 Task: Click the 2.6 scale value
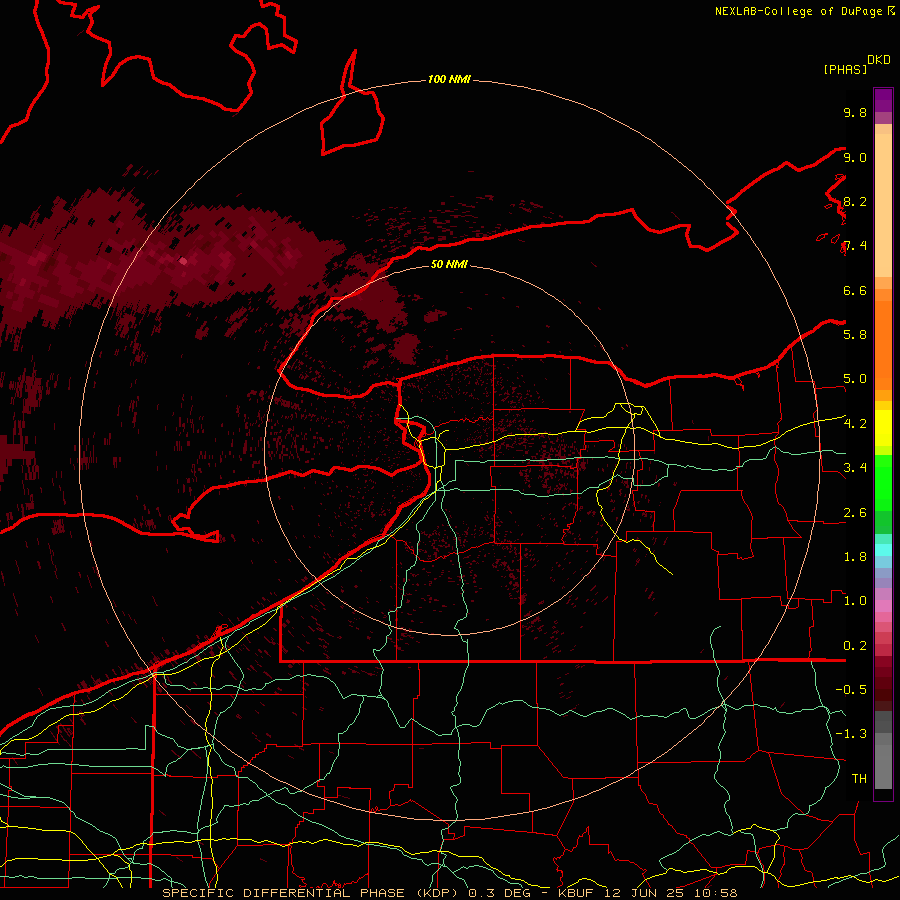[x=855, y=513]
